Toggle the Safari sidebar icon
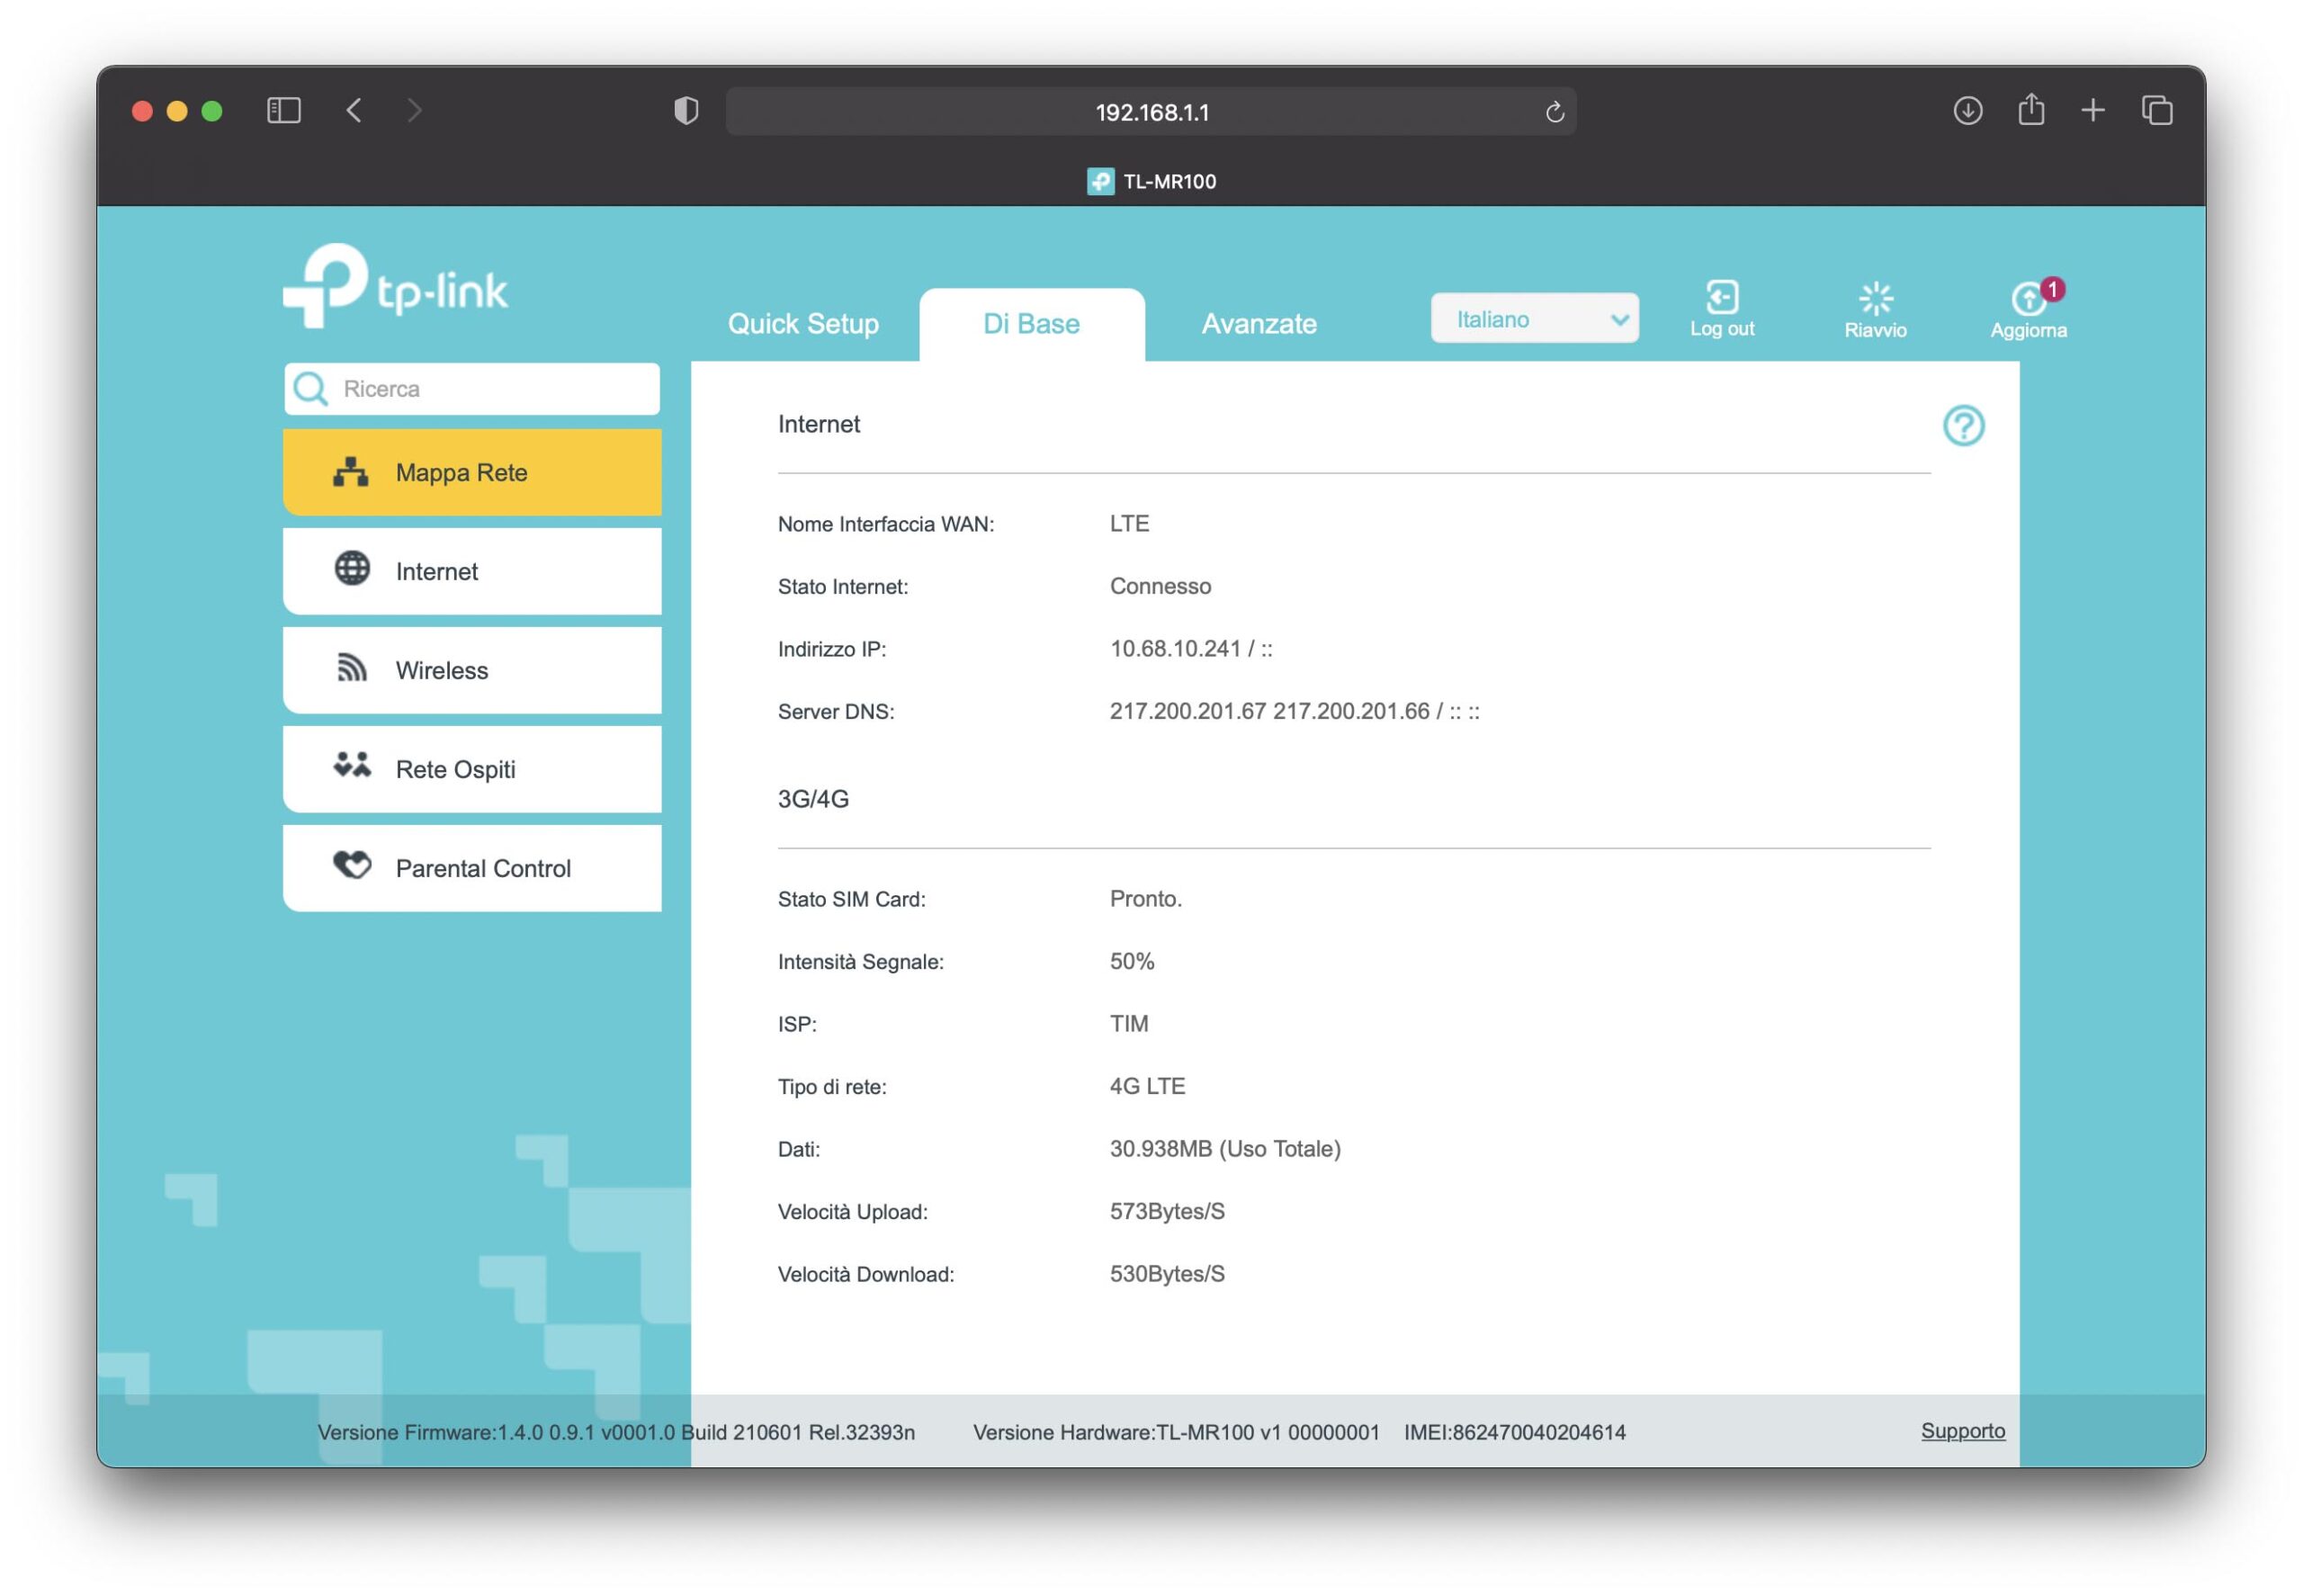The height and width of the screenshot is (1596, 2303). pos(284,110)
